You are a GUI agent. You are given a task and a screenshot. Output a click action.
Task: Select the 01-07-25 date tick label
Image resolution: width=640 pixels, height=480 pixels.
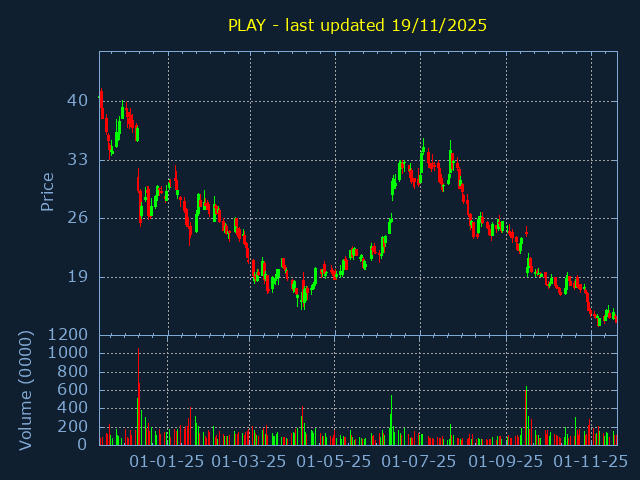420,462
